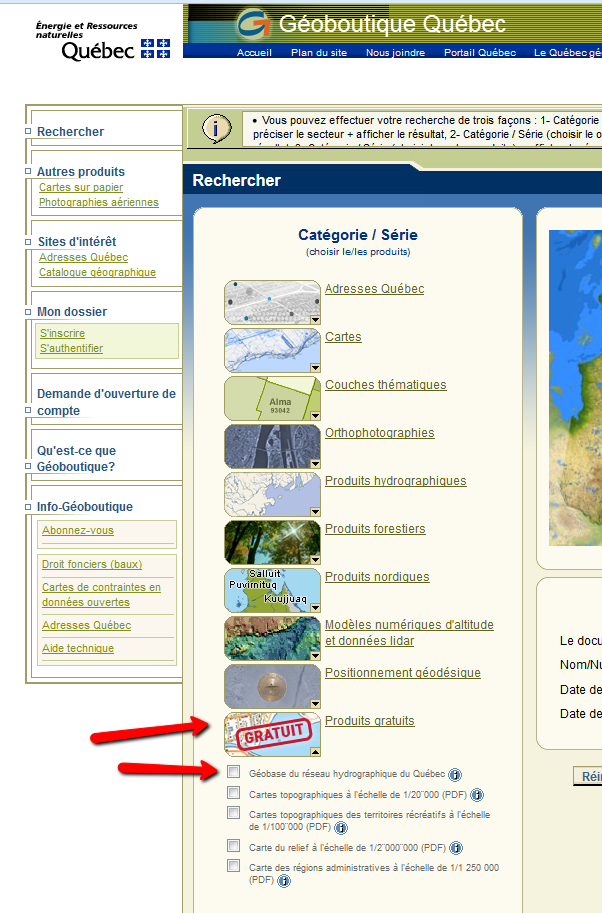Show info for Carte du relief
The height and width of the screenshot is (913, 602).
456,848
